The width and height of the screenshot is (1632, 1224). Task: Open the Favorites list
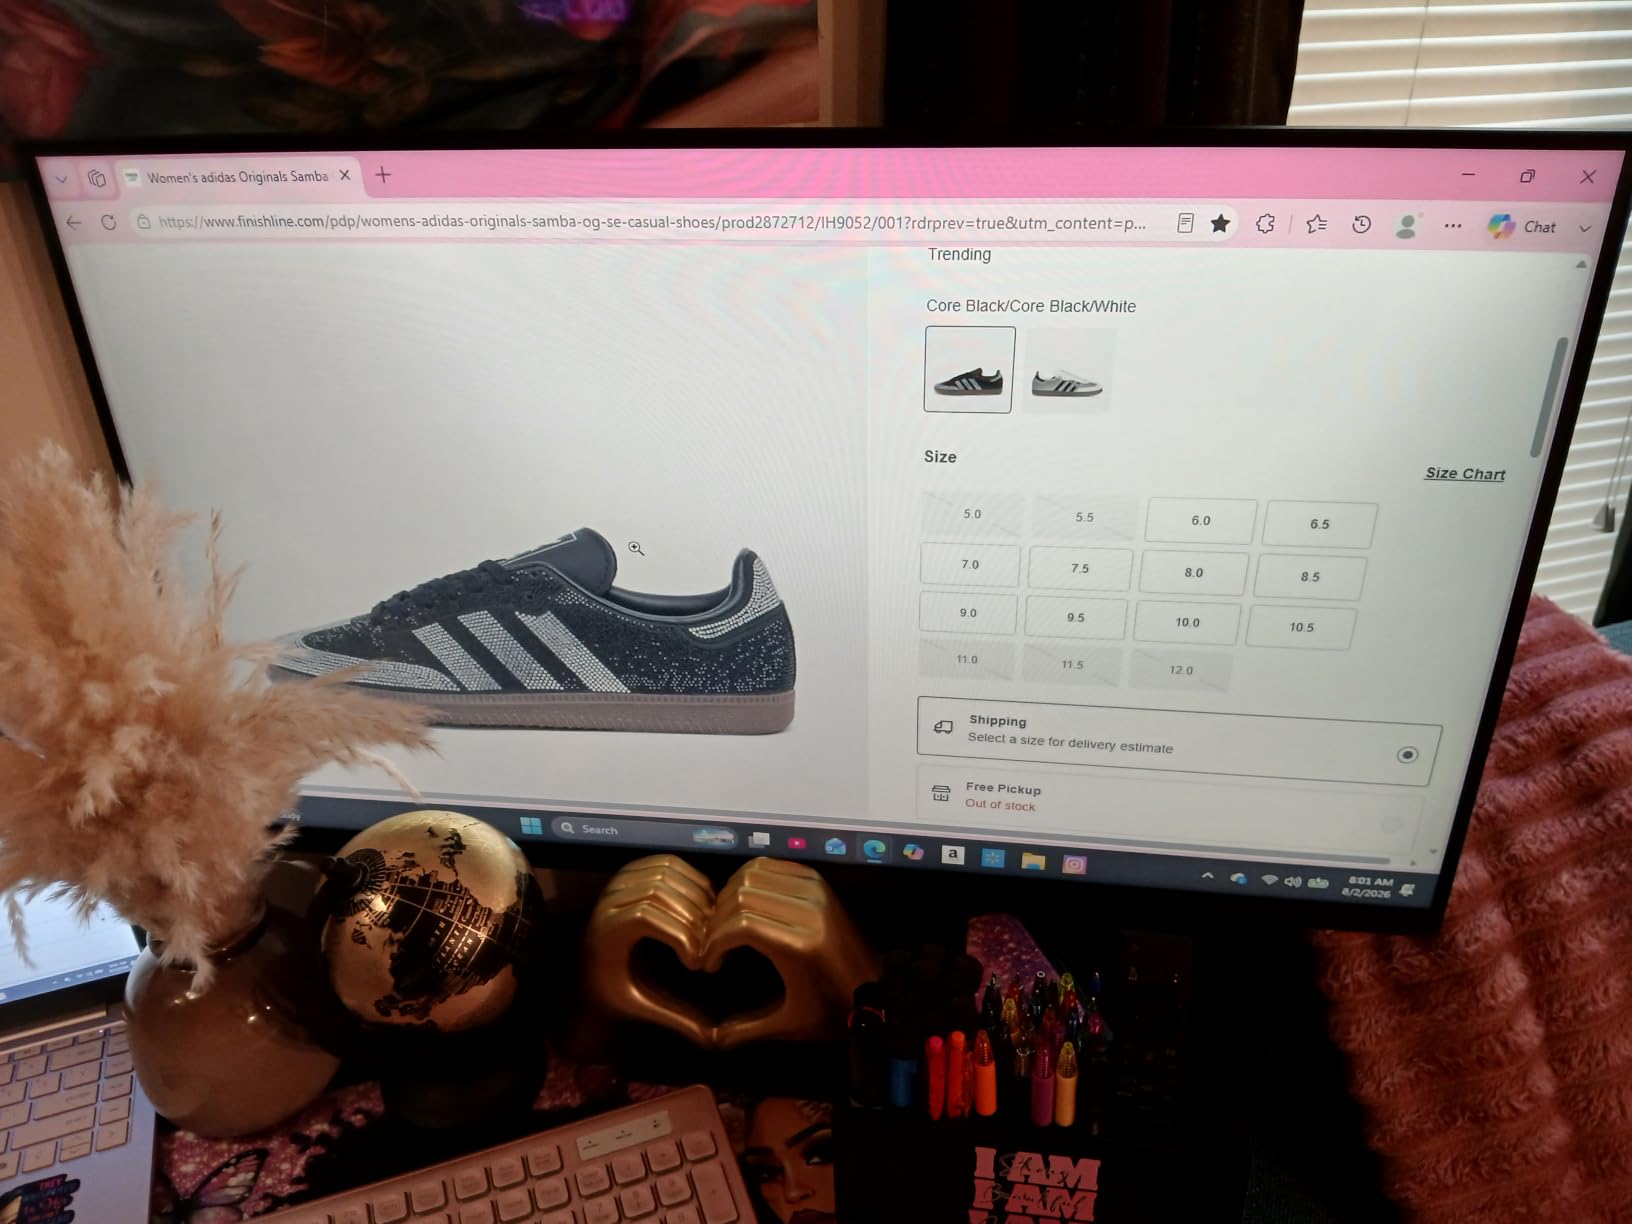(1316, 224)
